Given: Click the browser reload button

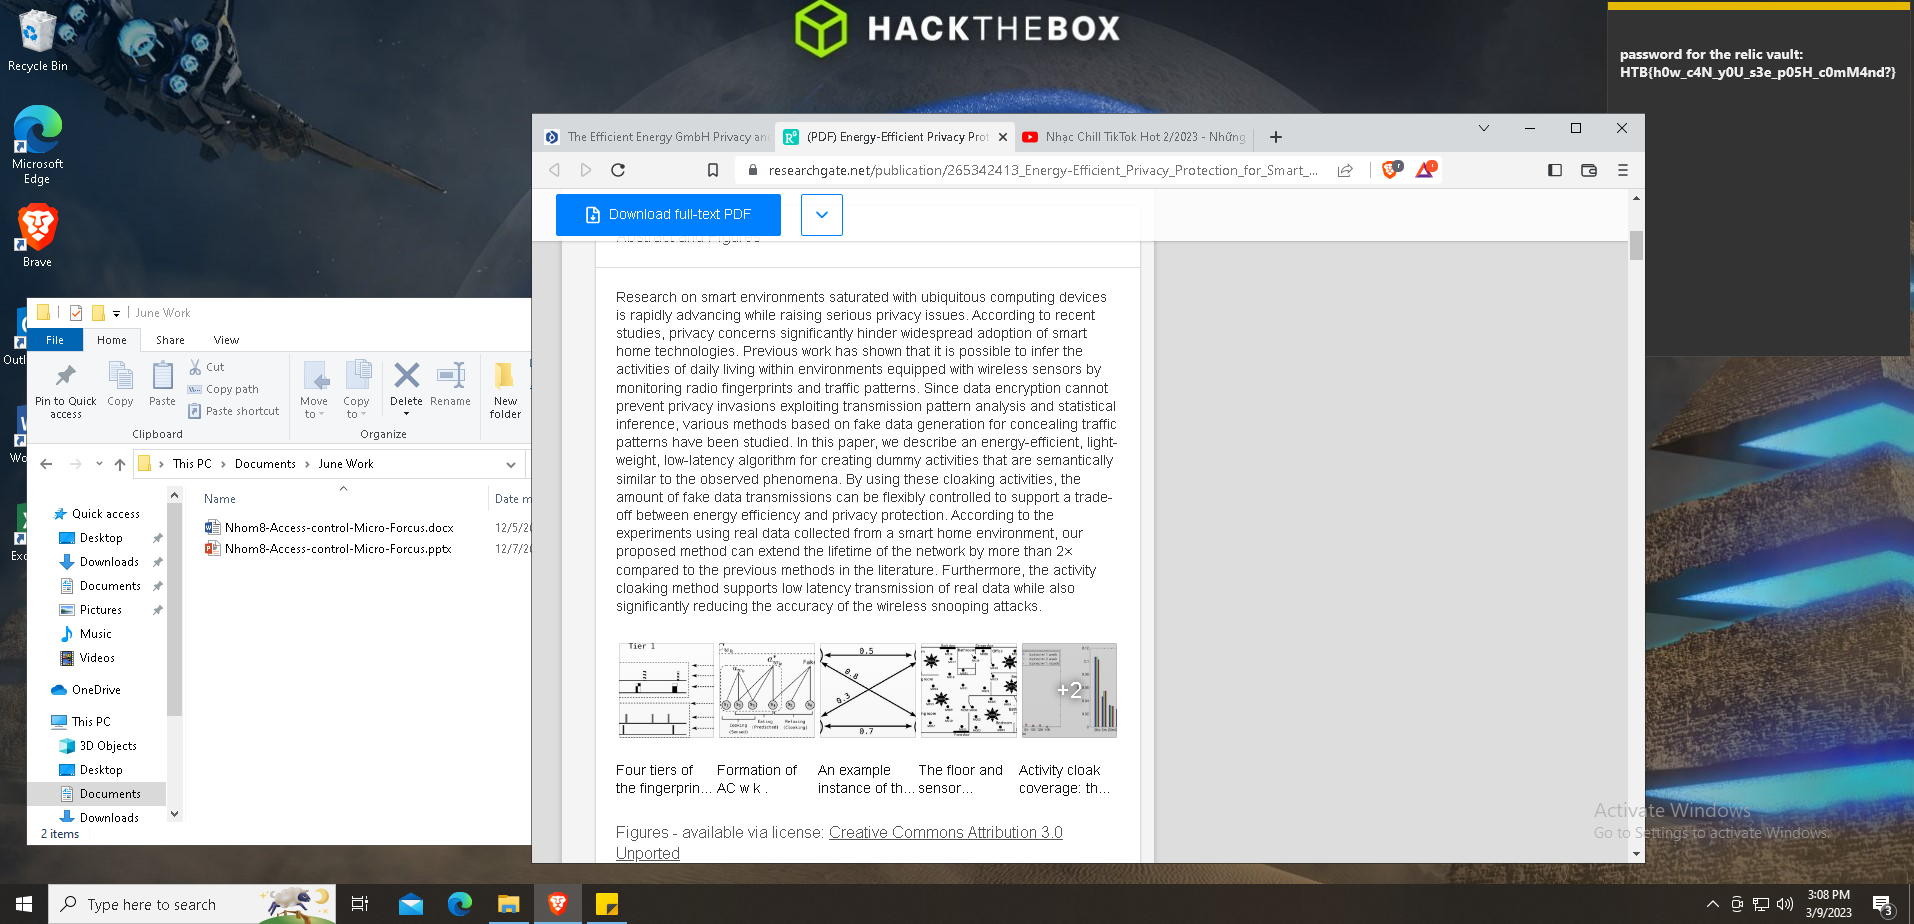Looking at the screenshot, I should (618, 170).
